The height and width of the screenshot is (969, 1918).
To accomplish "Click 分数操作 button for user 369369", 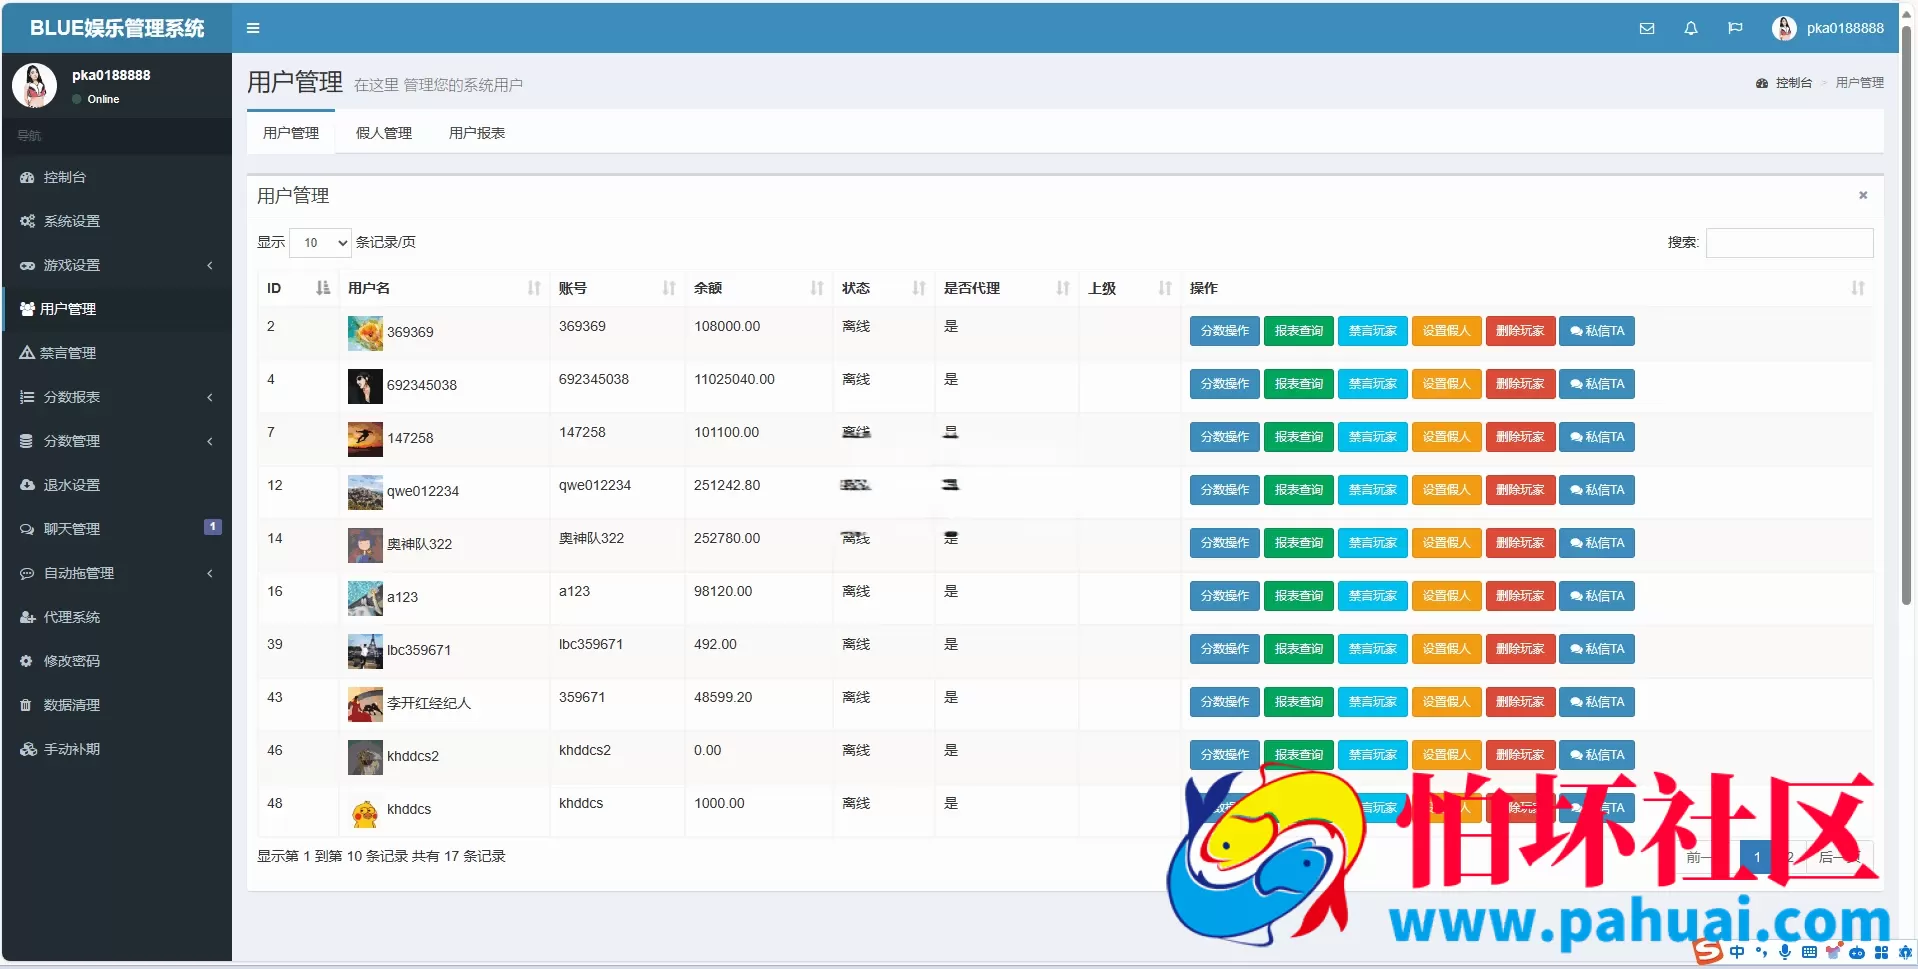I will 1224,331.
